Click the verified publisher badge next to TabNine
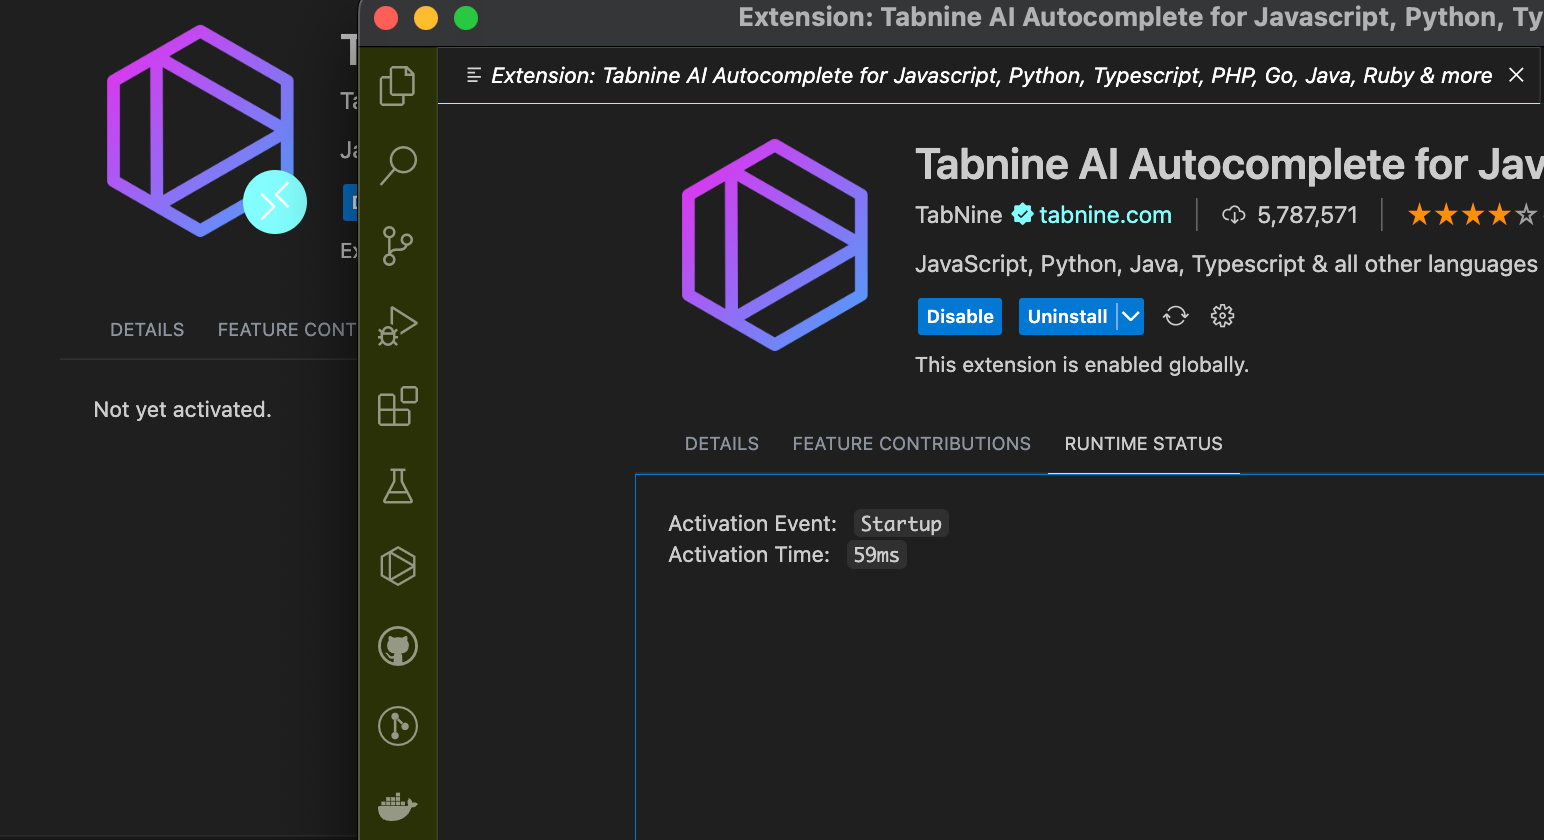 coord(1022,213)
